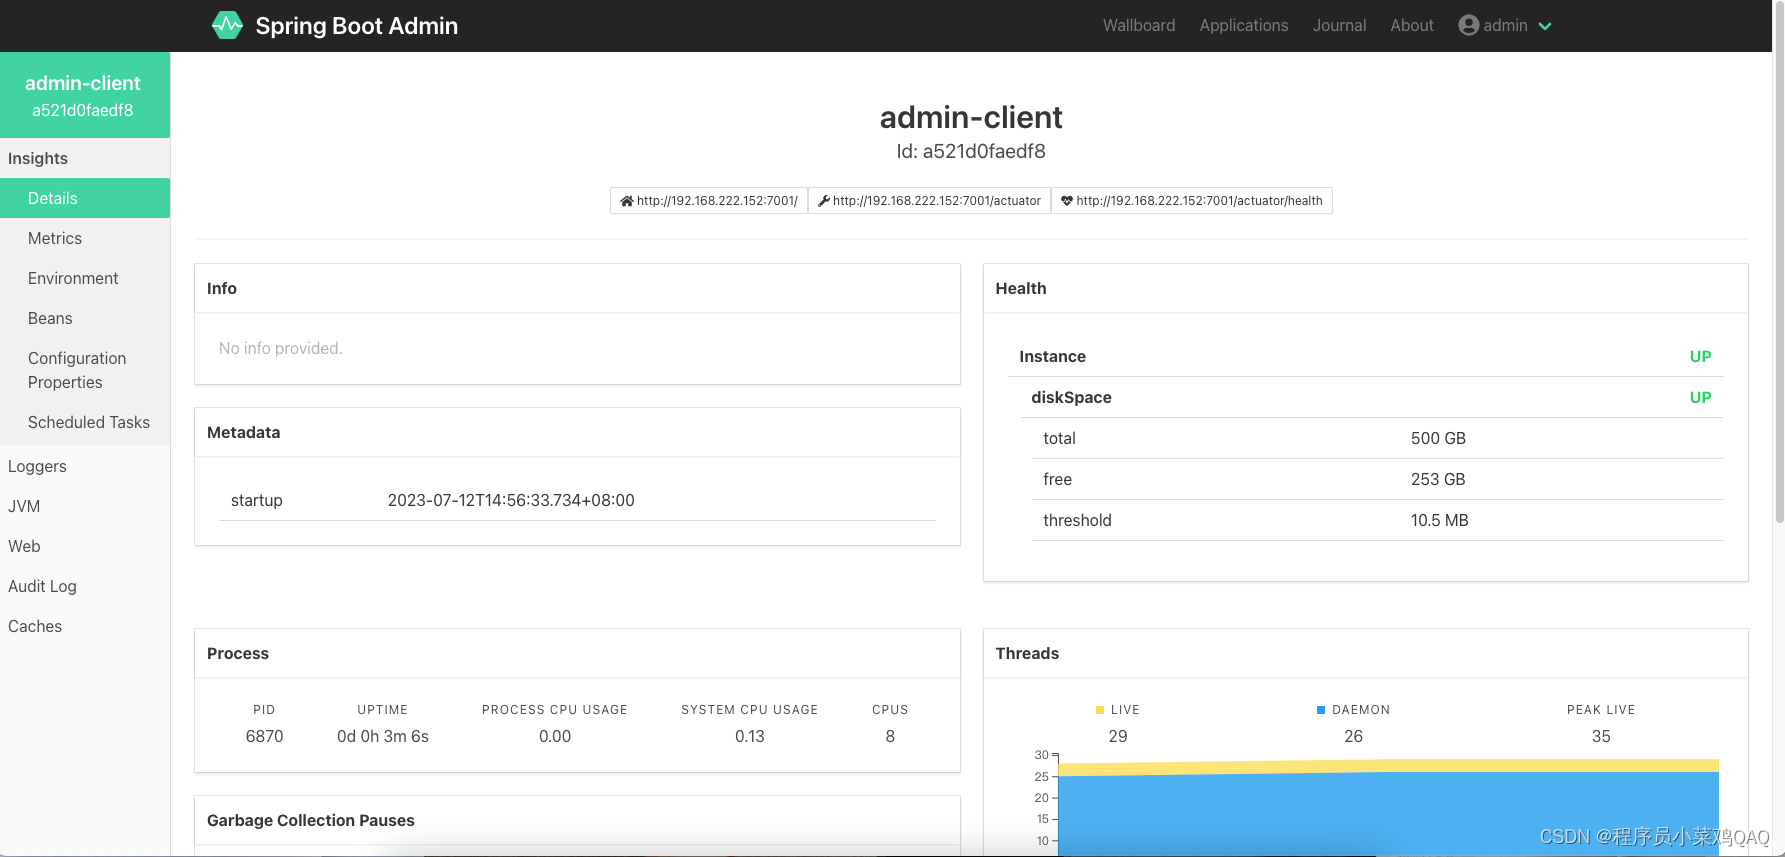Open Beans in the sidebar
Screen dimensions: 1785x857
[x=85, y=318]
